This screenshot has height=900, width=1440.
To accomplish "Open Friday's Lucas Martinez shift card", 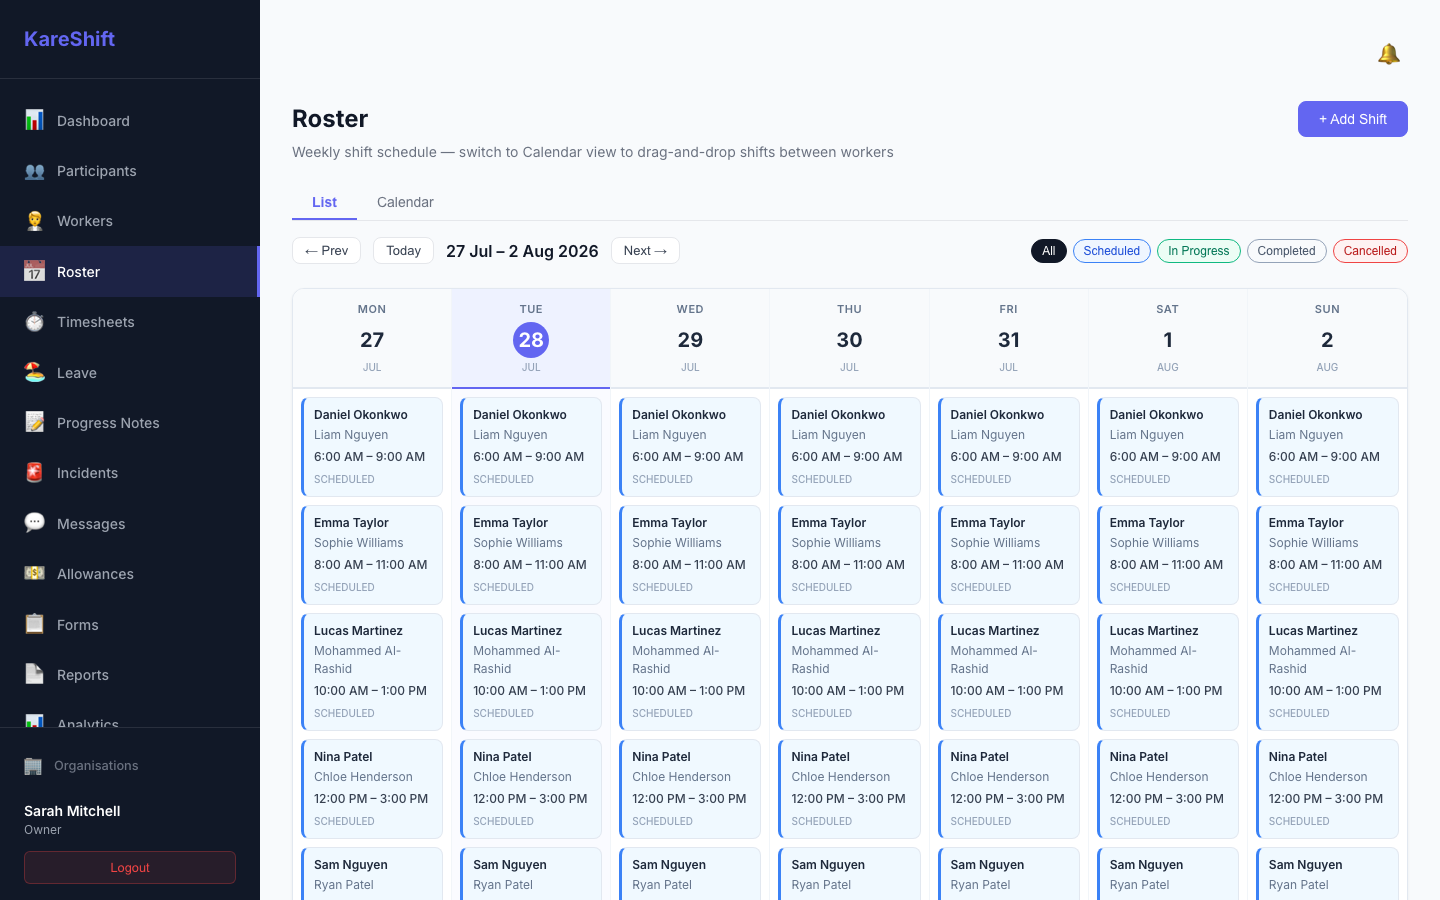I will (1008, 672).
